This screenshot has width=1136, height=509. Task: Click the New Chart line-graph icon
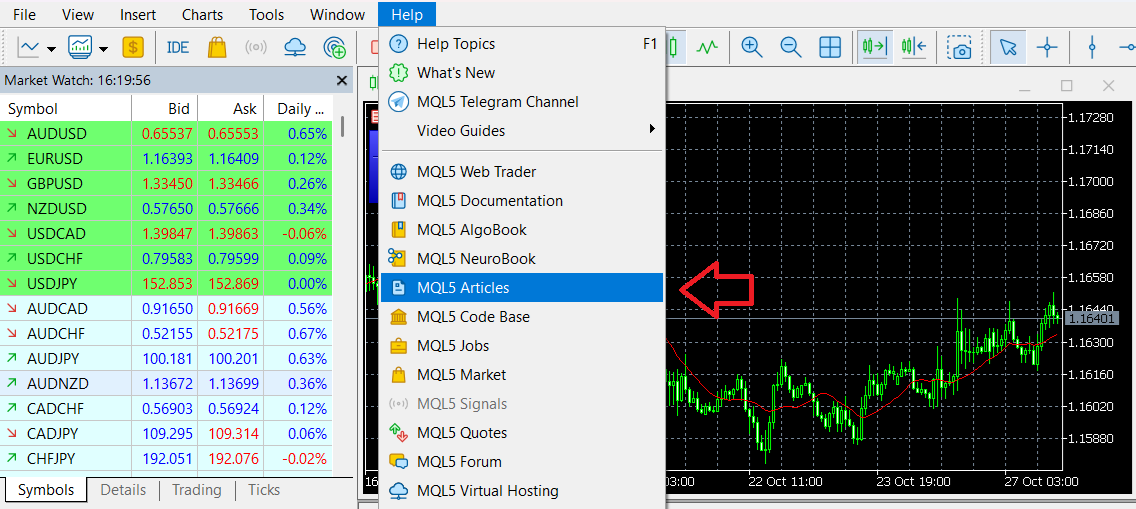pyautogui.click(x=29, y=48)
